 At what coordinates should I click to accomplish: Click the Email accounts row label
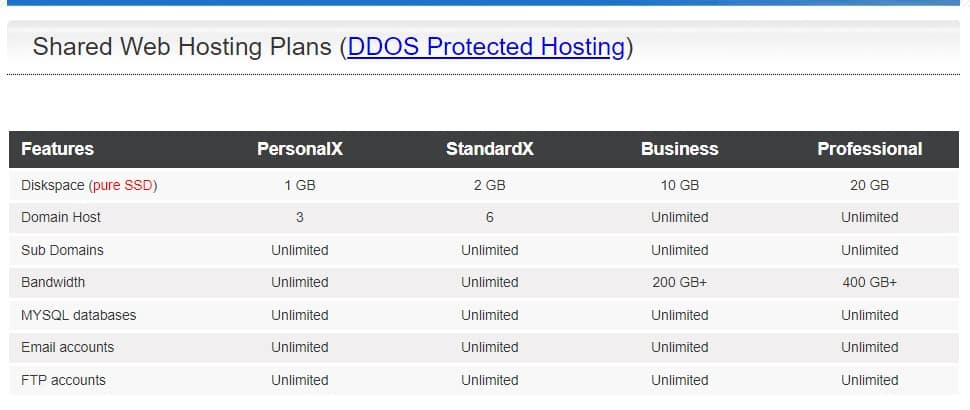tap(67, 348)
